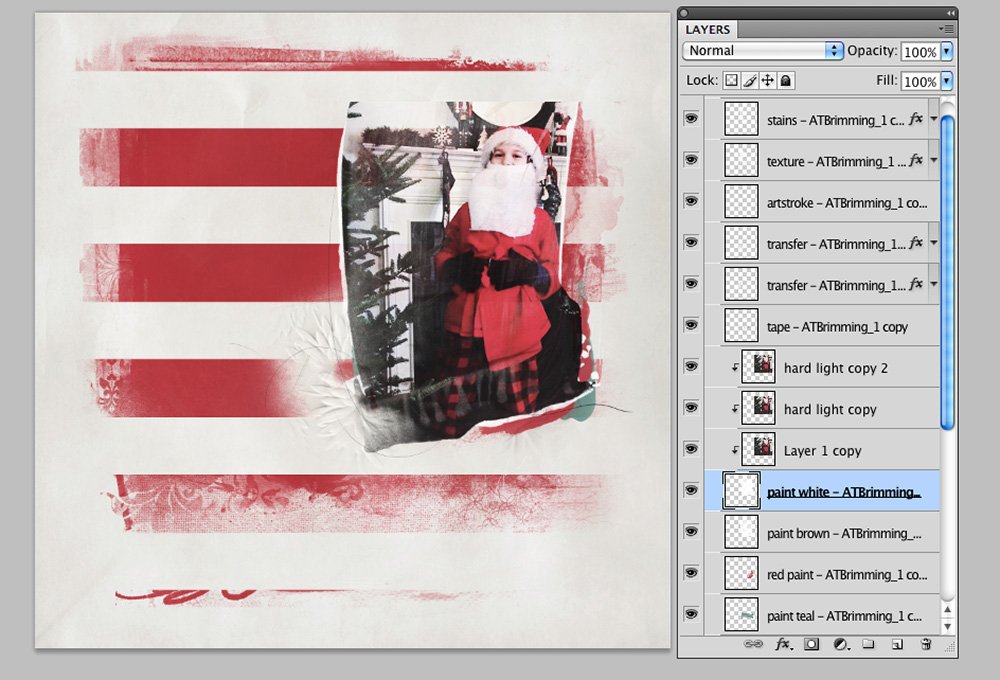Click the Fill value field
Image resolution: width=1000 pixels, height=680 pixels.
[920, 82]
